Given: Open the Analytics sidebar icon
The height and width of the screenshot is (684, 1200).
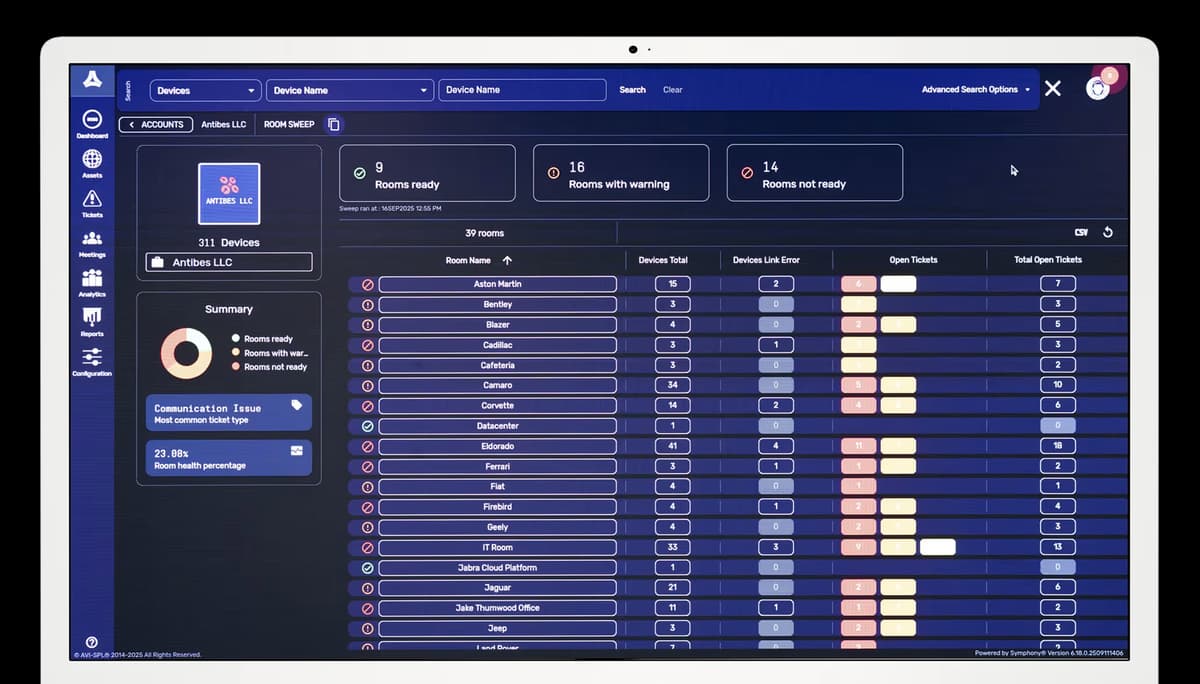Looking at the screenshot, I should click(92, 278).
